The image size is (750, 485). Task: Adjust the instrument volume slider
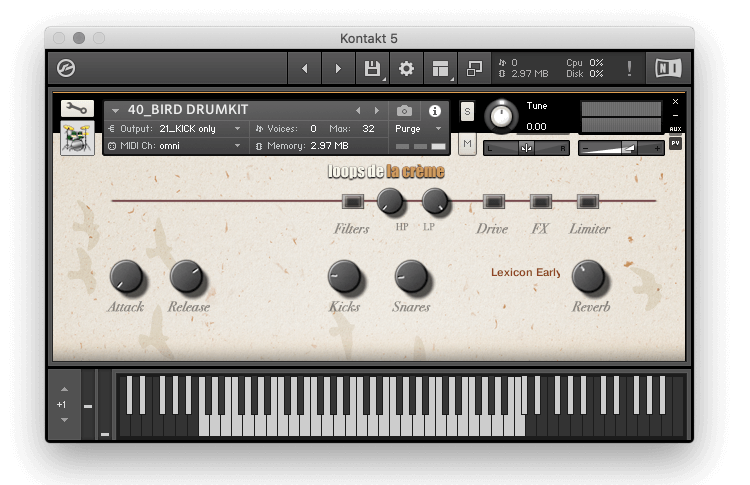coord(621,148)
